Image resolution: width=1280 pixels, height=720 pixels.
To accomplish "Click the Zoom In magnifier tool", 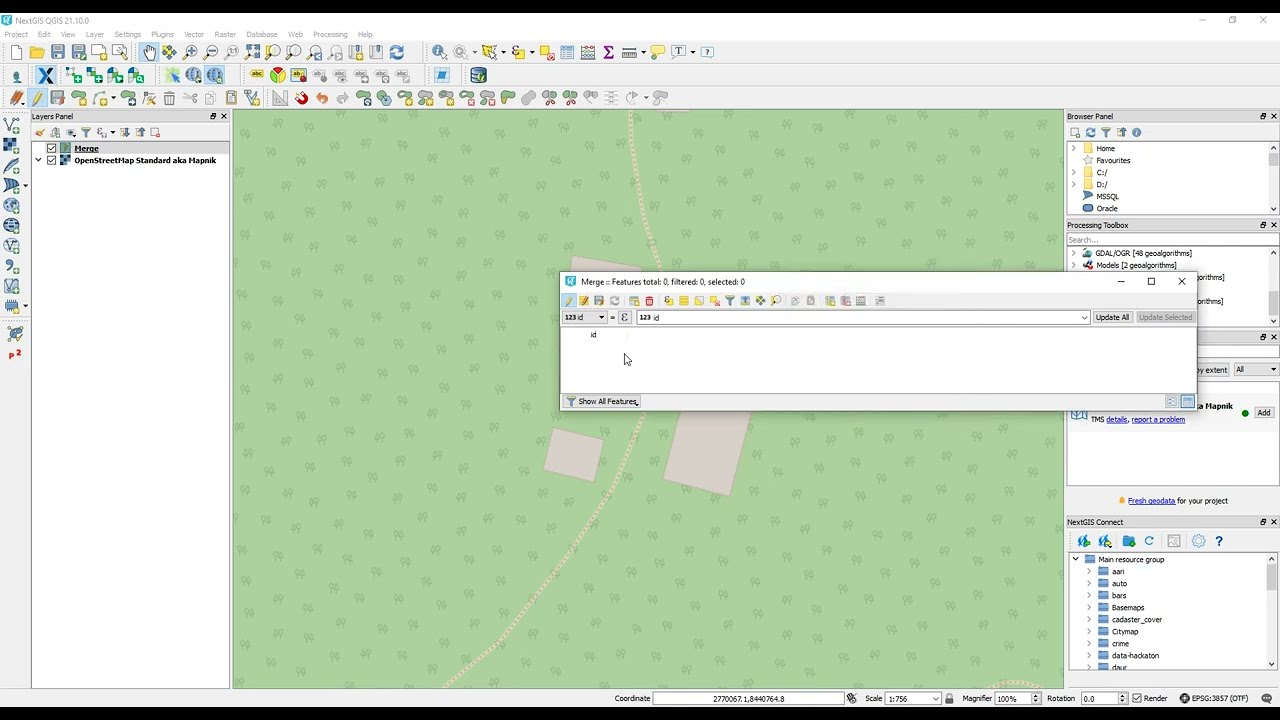I will tap(190, 52).
